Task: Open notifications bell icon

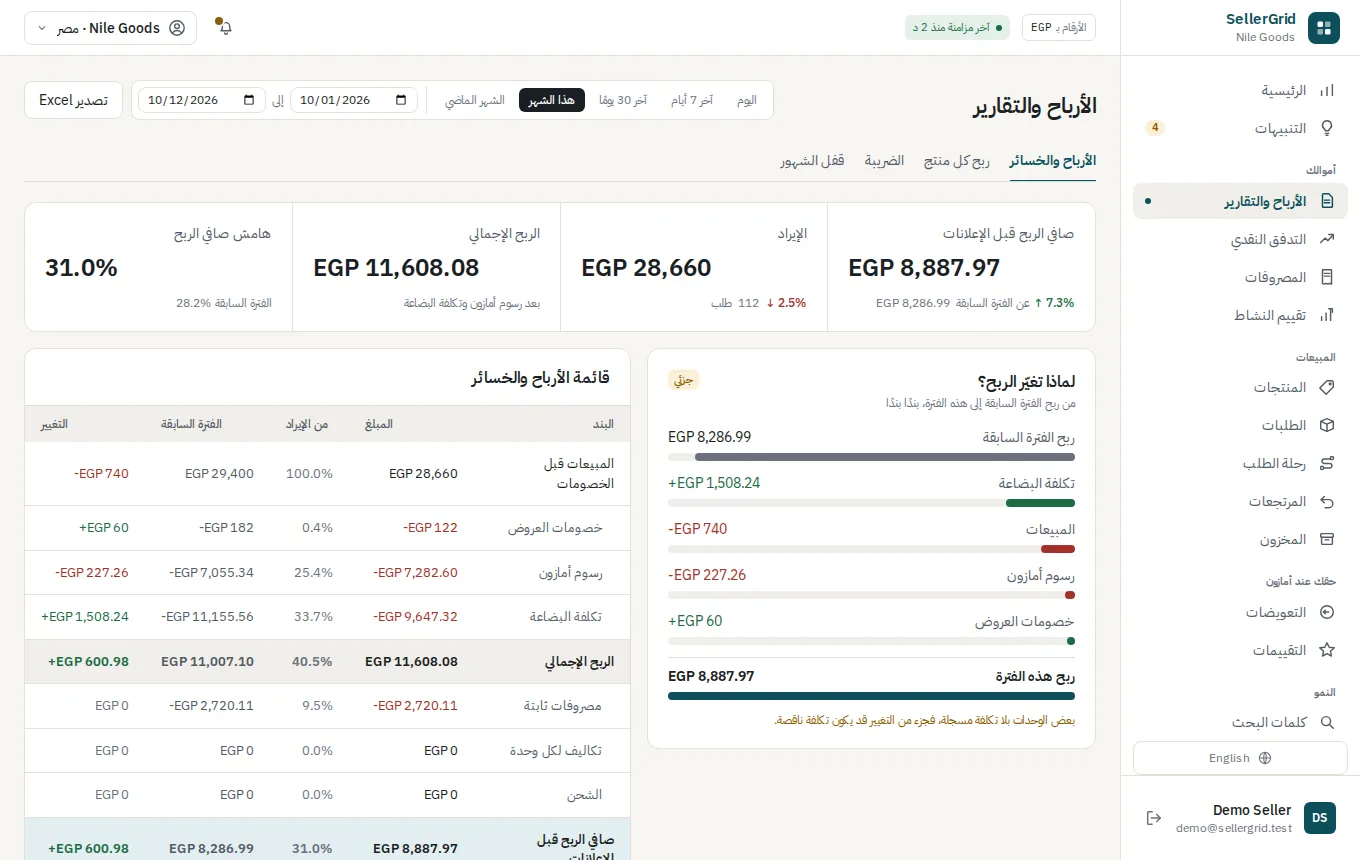Action: pyautogui.click(x=225, y=28)
